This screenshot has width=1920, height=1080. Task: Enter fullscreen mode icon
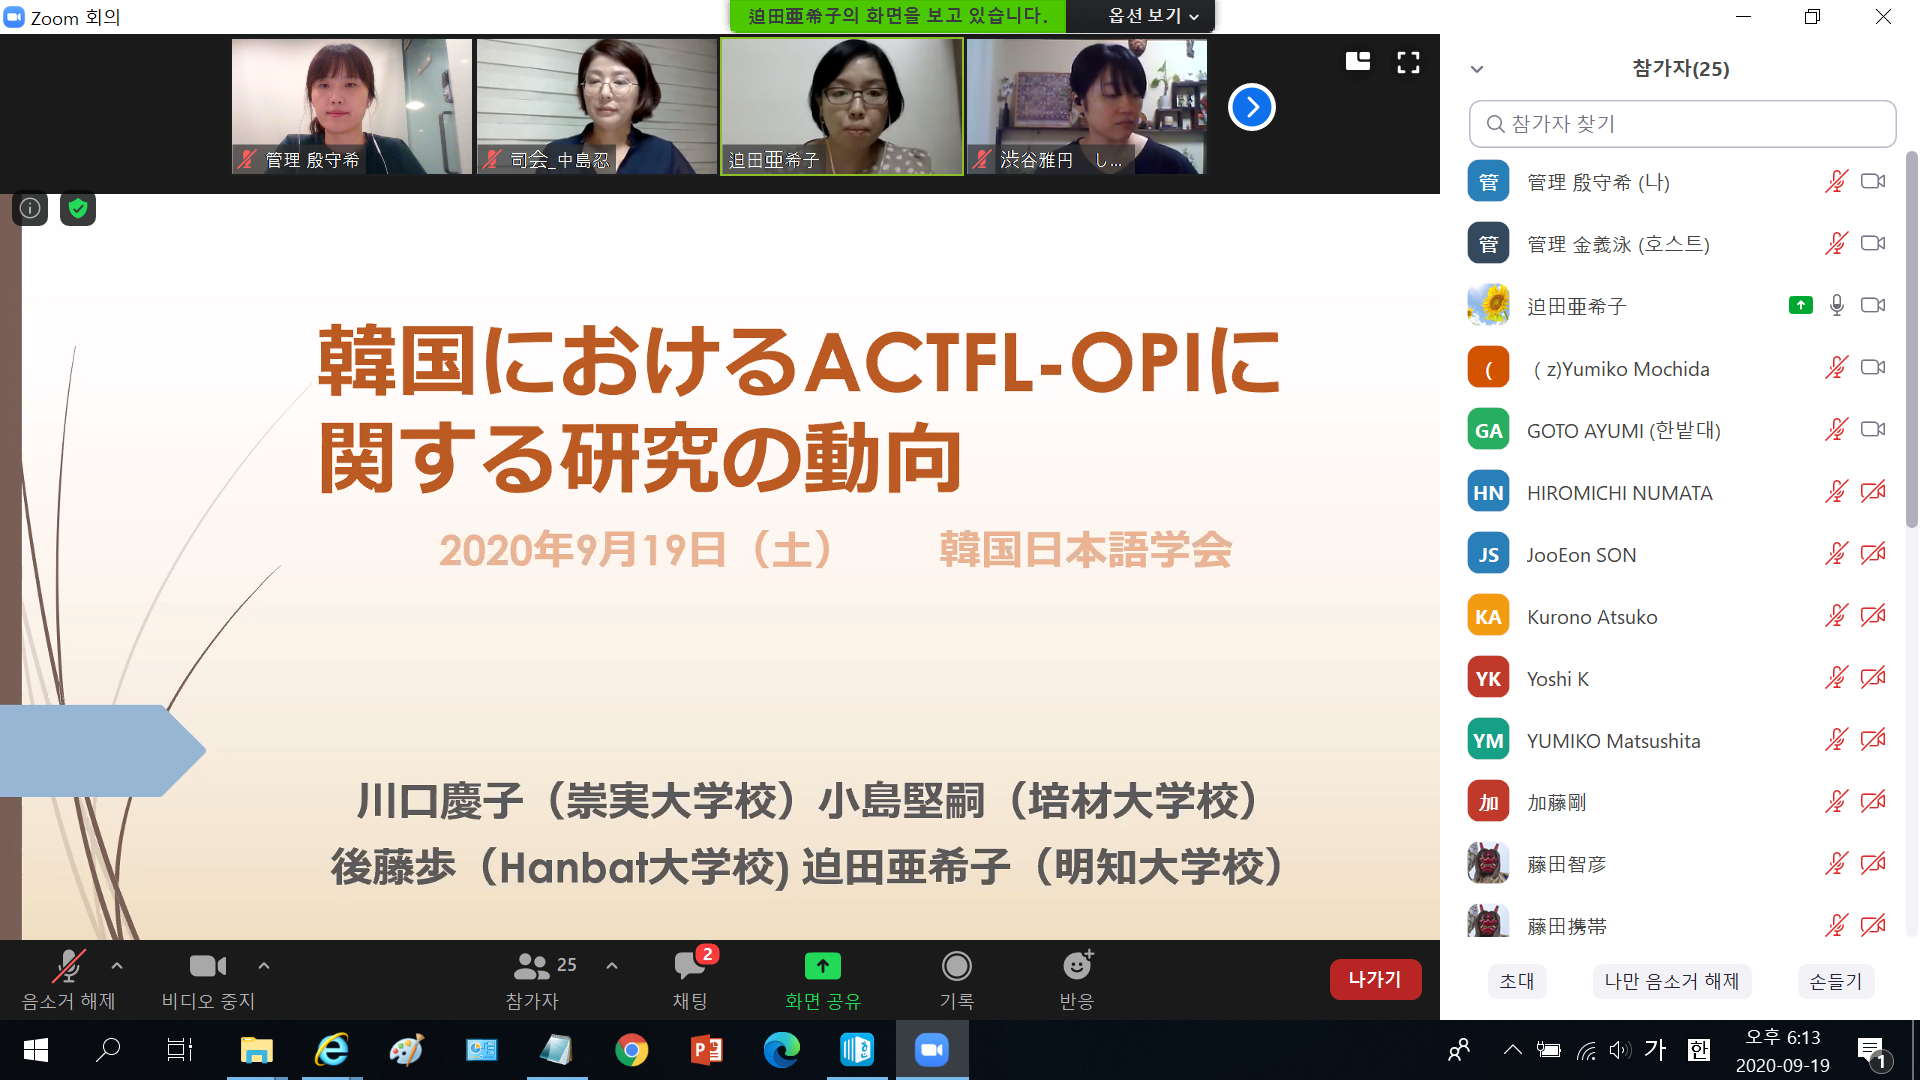(x=1408, y=62)
